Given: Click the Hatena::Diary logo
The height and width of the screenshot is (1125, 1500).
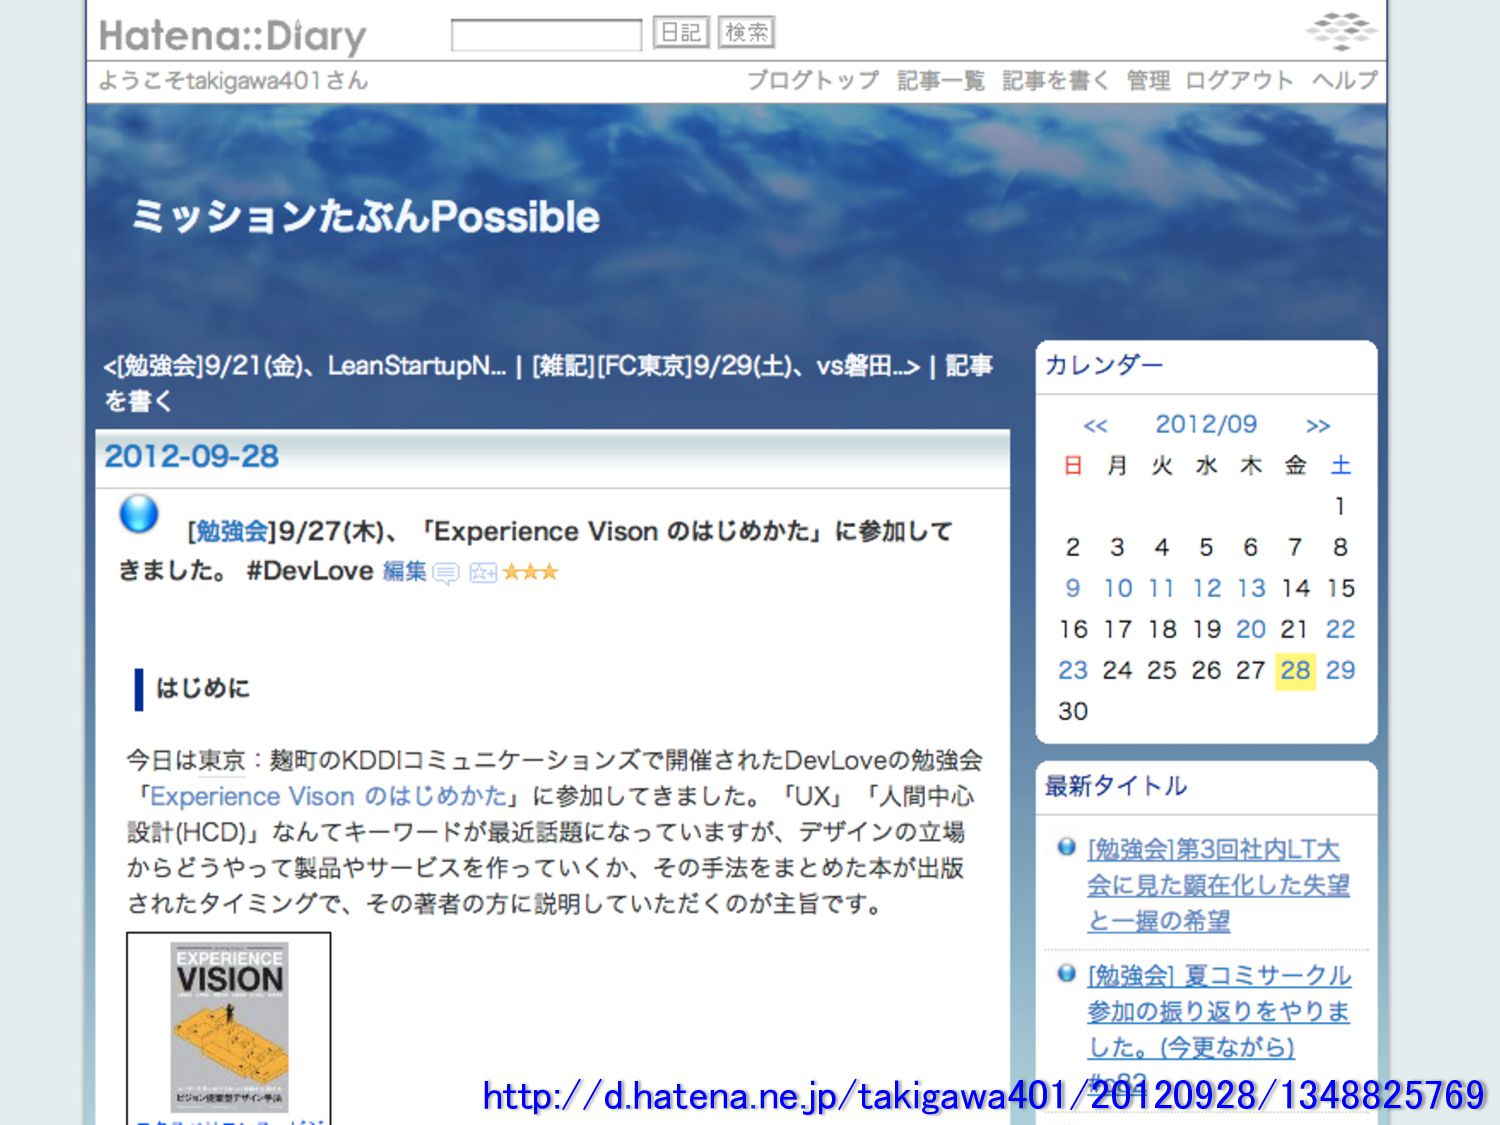Looking at the screenshot, I should pos(233,36).
